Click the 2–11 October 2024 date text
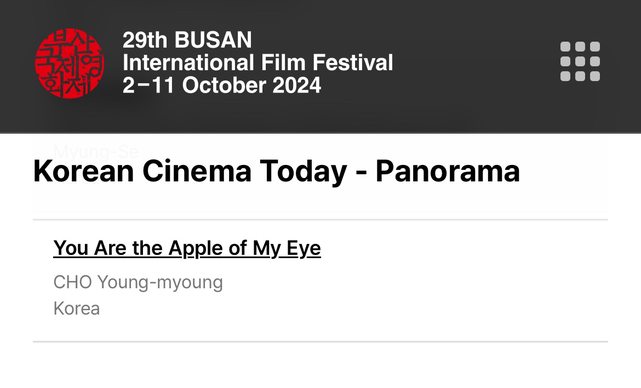Screen dimensions: 641x388 [222, 85]
